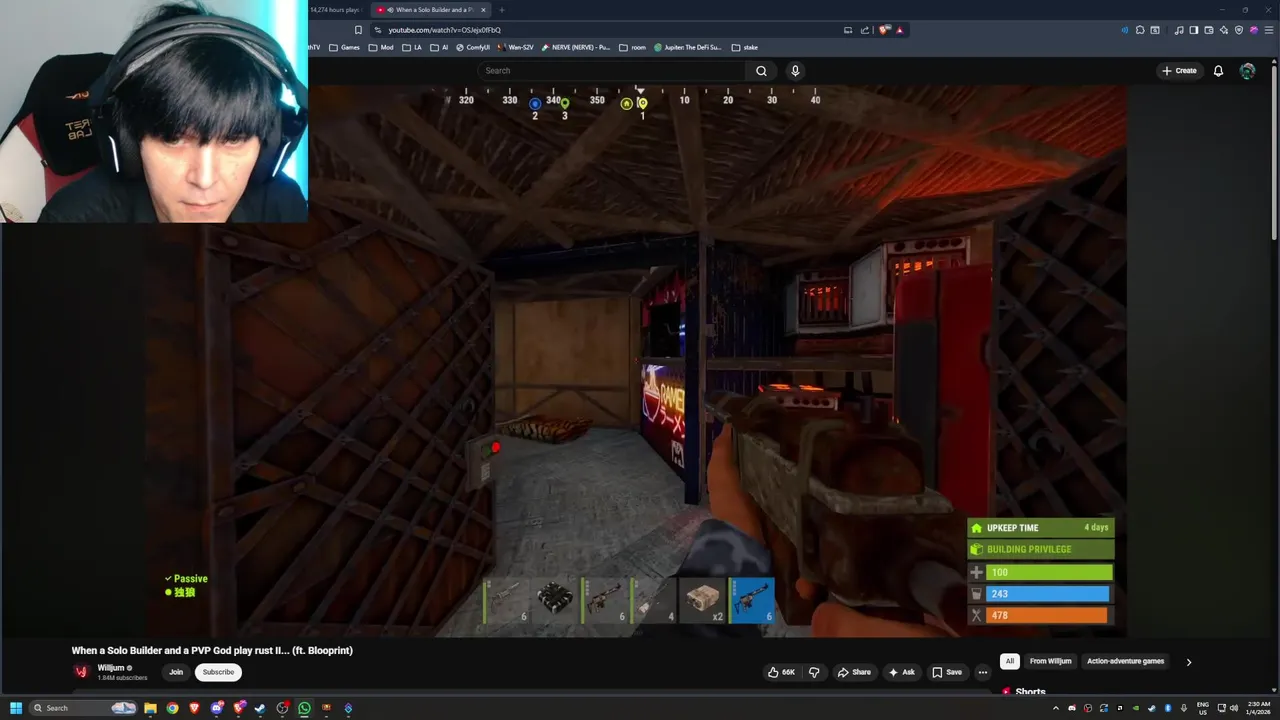The height and width of the screenshot is (720, 1280).
Task: Open the AI bookmarks folder
Action: point(439,47)
